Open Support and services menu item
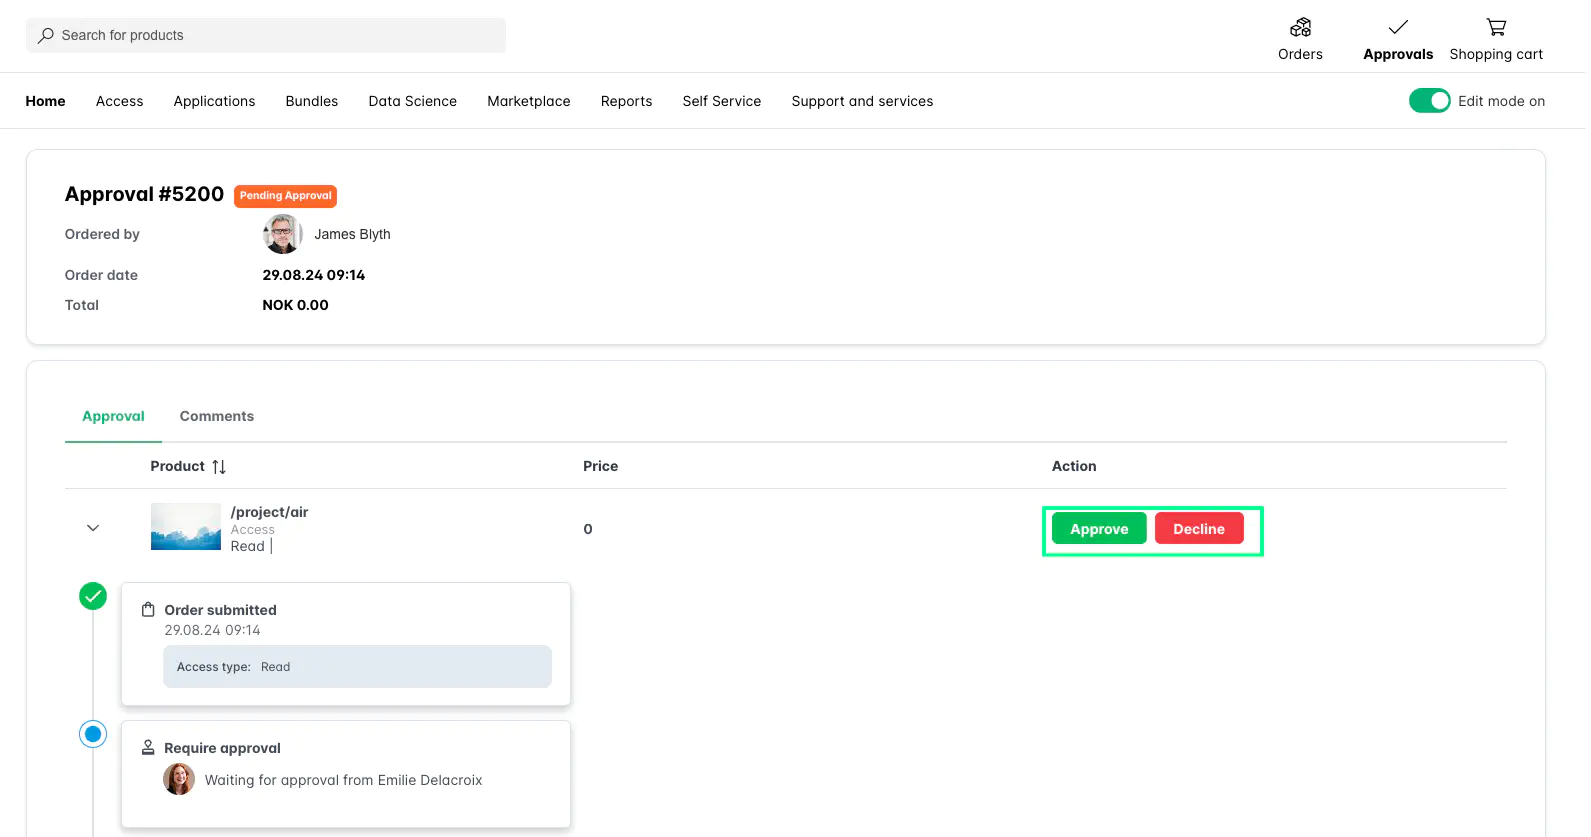Image resolution: width=1591 pixels, height=837 pixels. [x=863, y=101]
